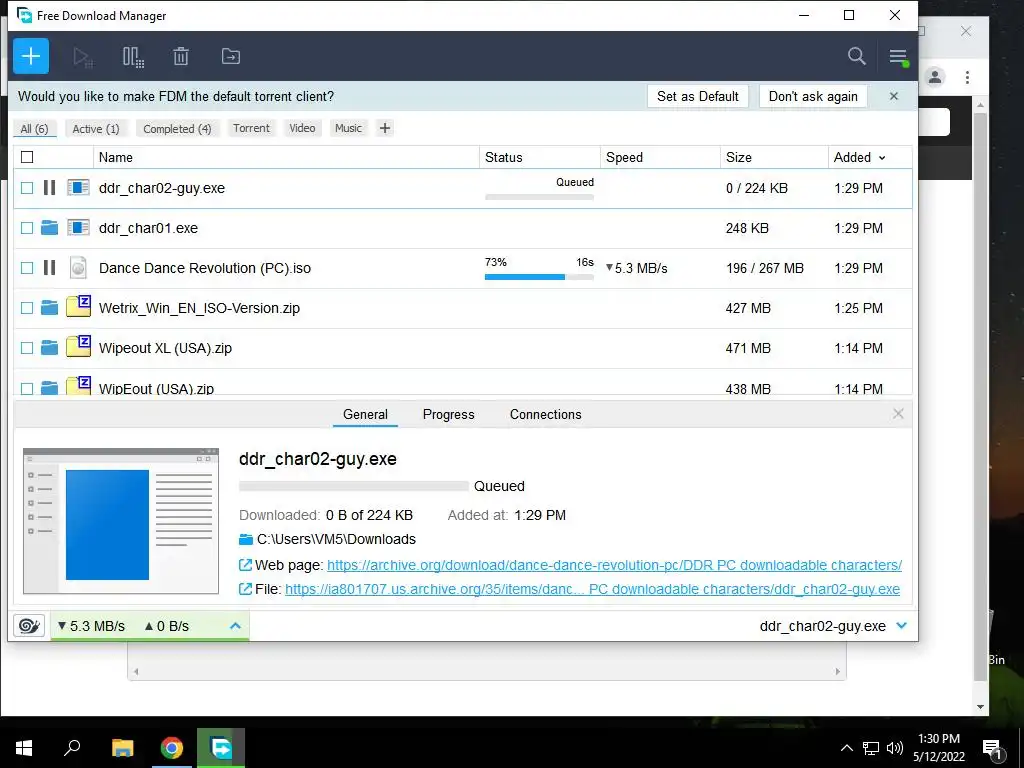Screen dimensions: 1024x768
Task: Select the All (6) filter tab
Action: (x=35, y=129)
